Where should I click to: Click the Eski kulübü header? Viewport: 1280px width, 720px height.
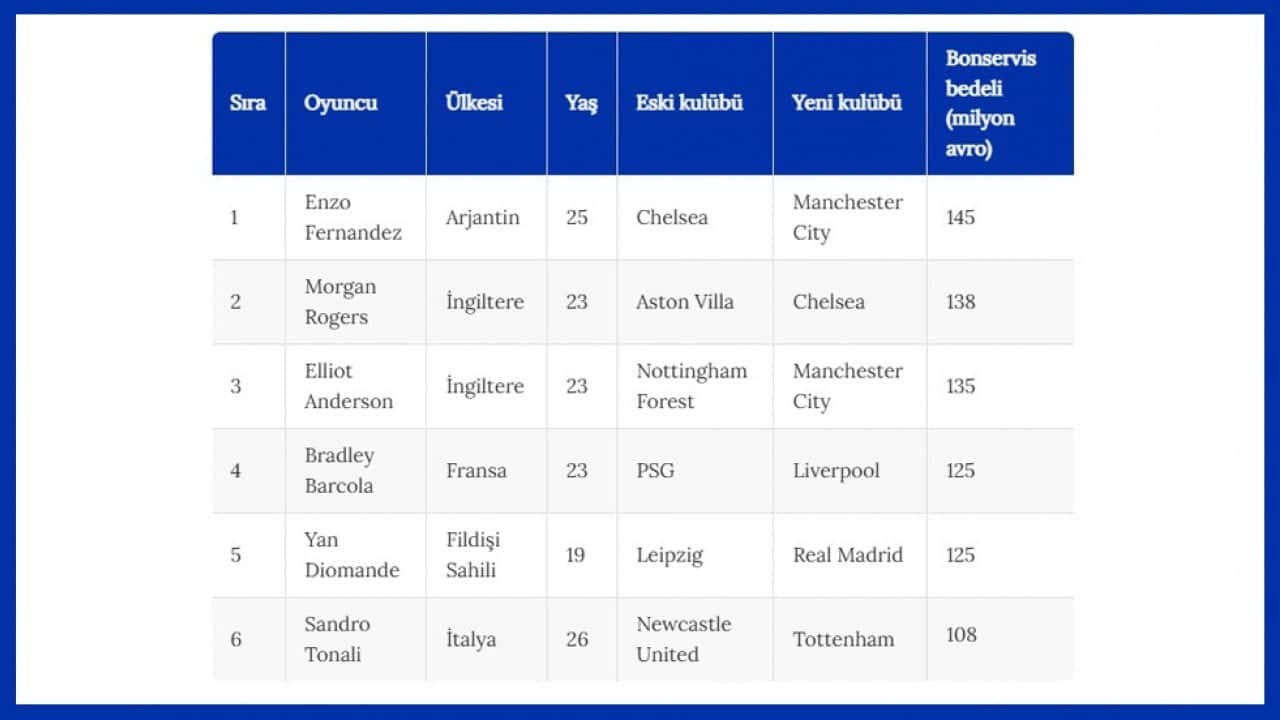pos(689,102)
